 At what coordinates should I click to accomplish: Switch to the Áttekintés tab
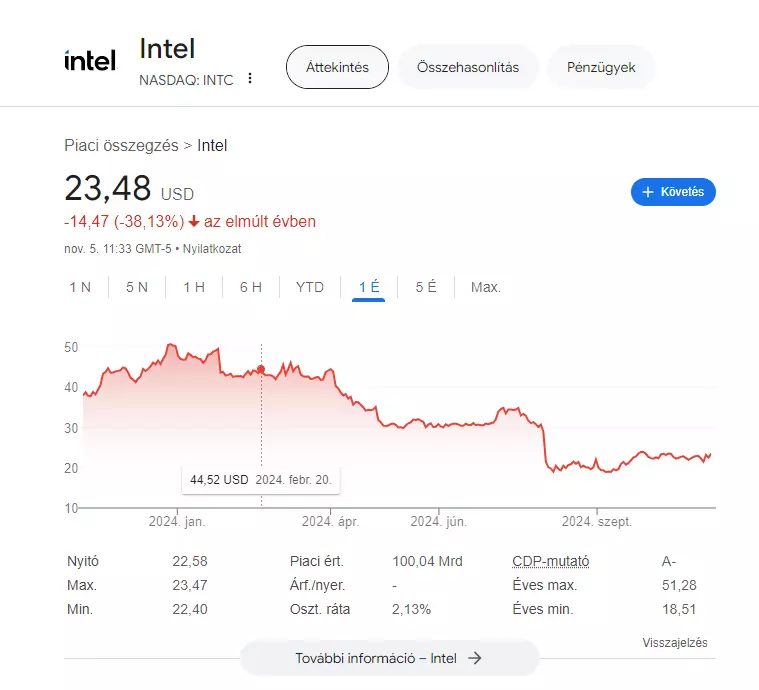point(337,67)
